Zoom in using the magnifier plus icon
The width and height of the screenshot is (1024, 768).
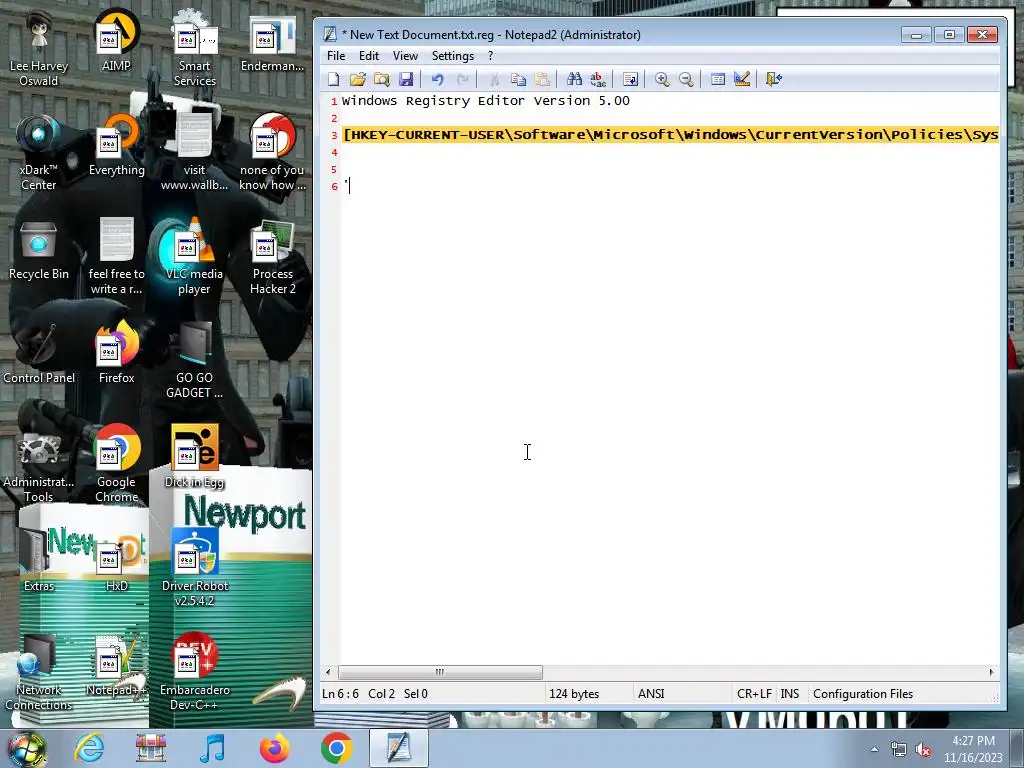(x=662, y=80)
